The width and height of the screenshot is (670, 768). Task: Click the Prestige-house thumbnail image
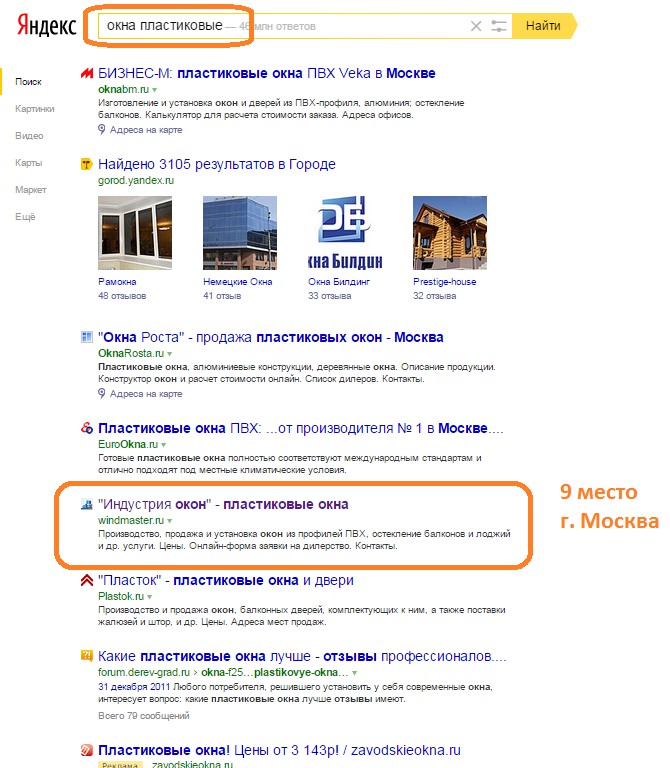[450, 233]
